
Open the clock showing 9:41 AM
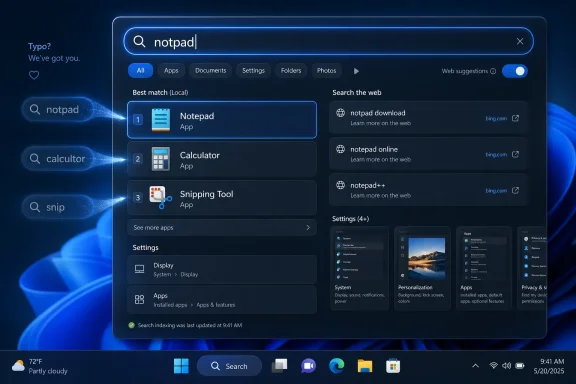click(x=549, y=366)
